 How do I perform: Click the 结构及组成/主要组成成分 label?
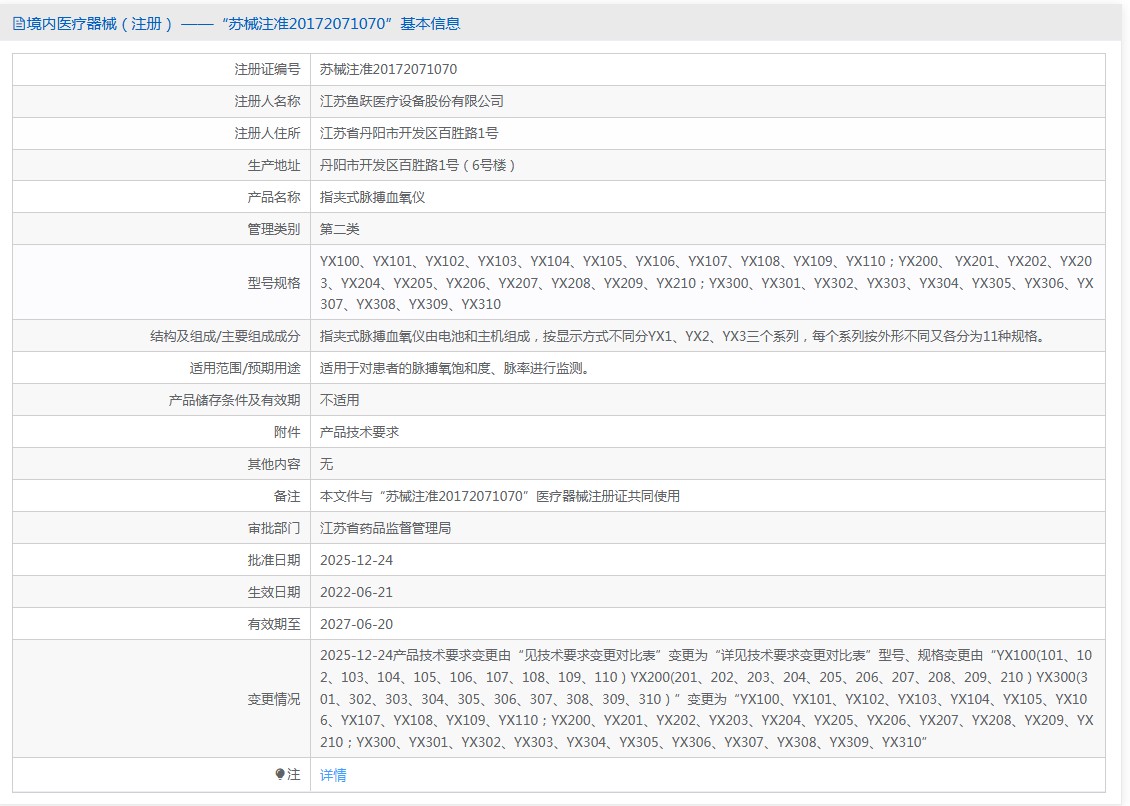coord(225,336)
